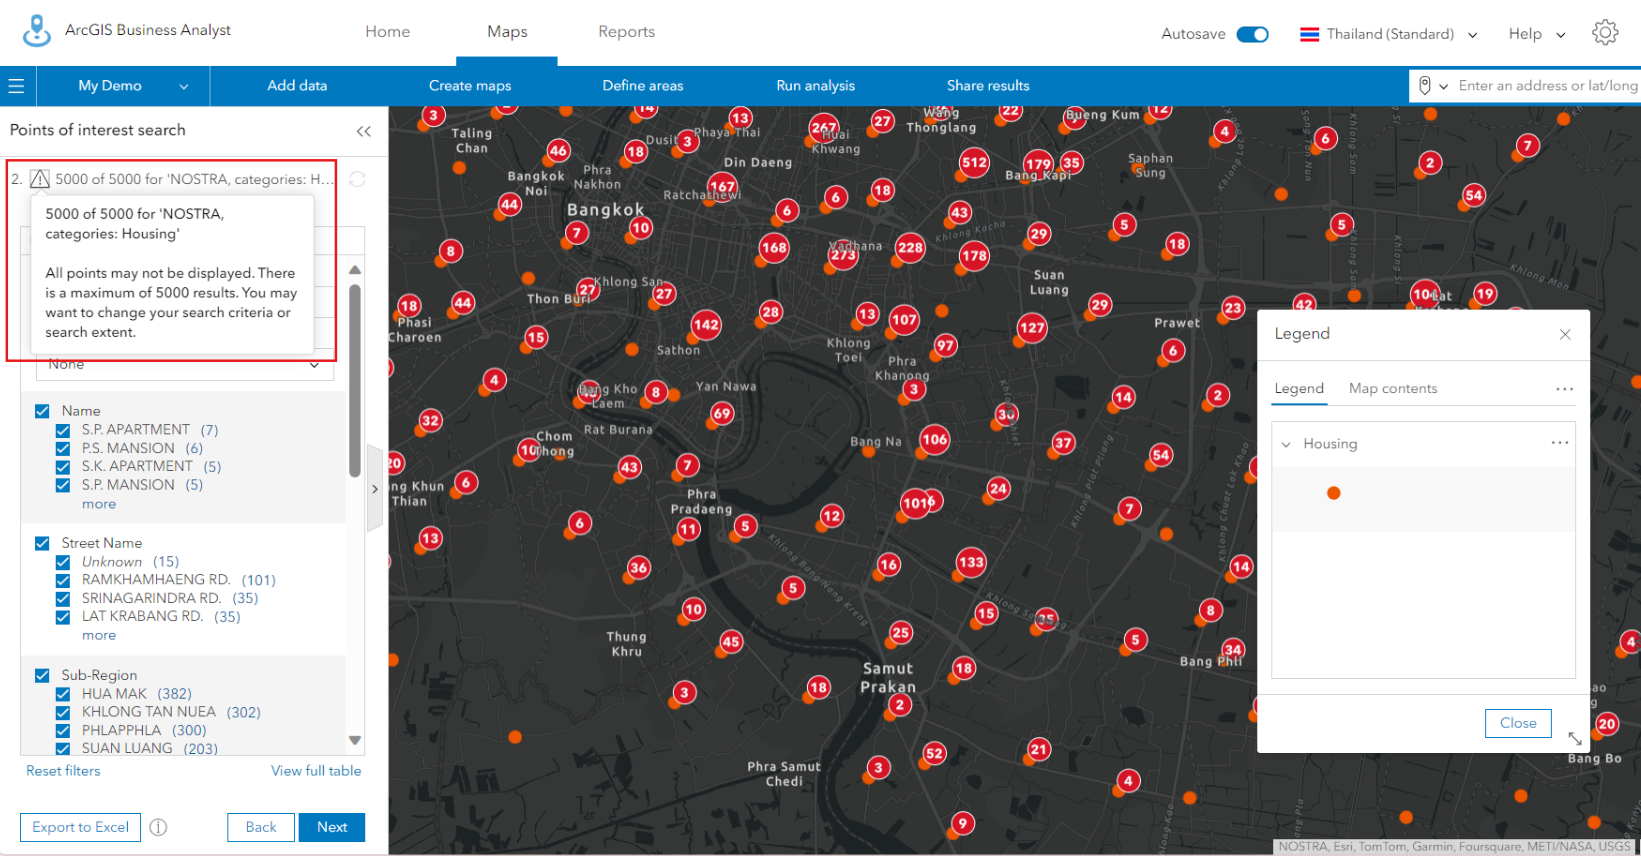The width and height of the screenshot is (1641, 856).
Task: Collapse the Points of interest search panel
Action: pos(364,131)
